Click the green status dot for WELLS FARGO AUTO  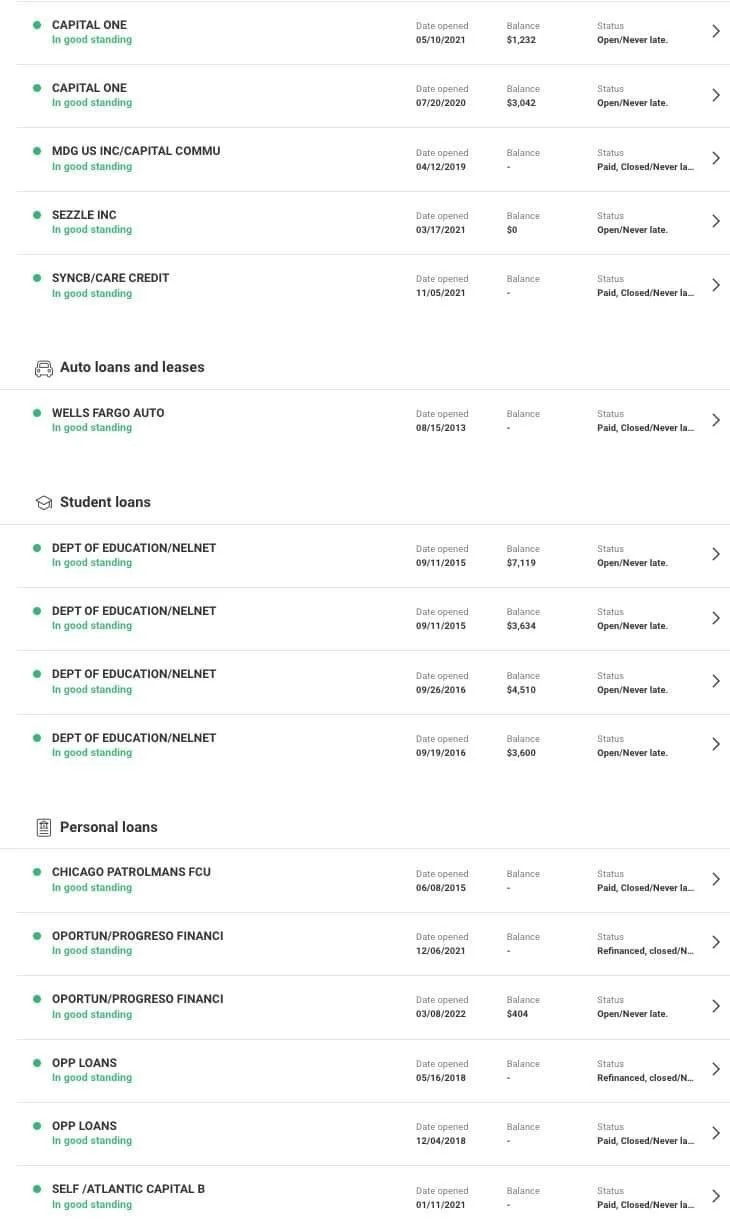coord(37,412)
